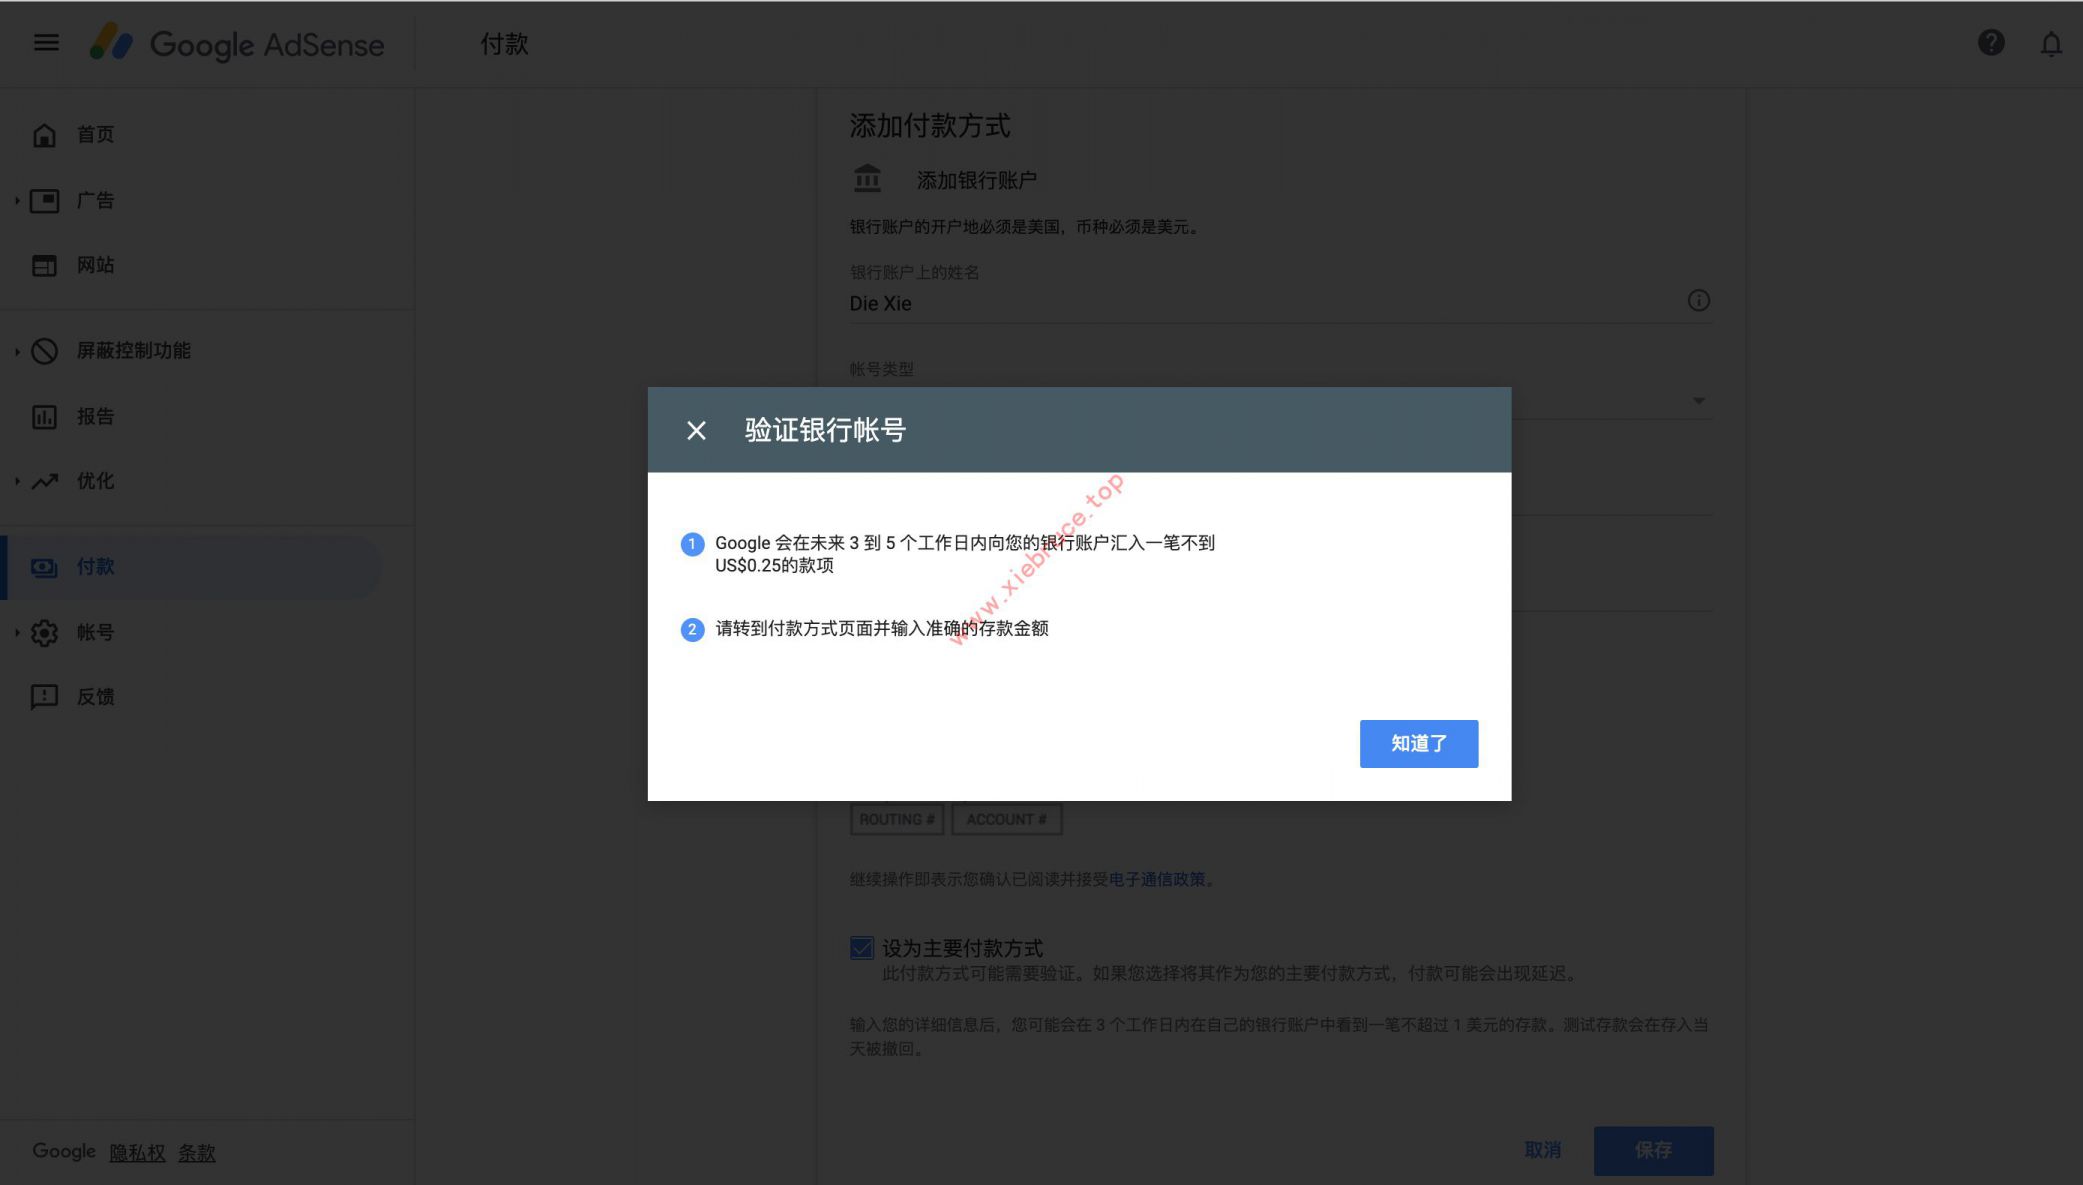Open the 电子通信政策 link
Viewport: 2083px width, 1185px height.
[x=1156, y=880]
